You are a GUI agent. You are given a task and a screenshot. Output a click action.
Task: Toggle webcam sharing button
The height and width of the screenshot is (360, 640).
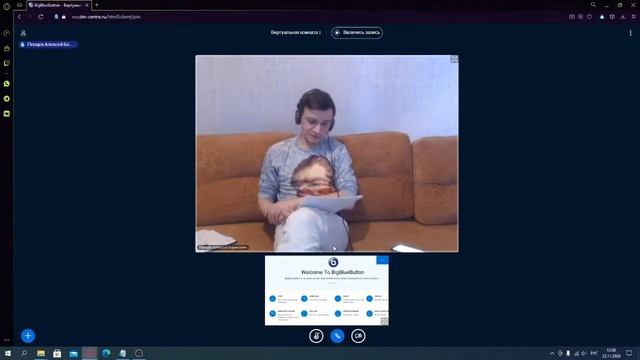(x=358, y=336)
